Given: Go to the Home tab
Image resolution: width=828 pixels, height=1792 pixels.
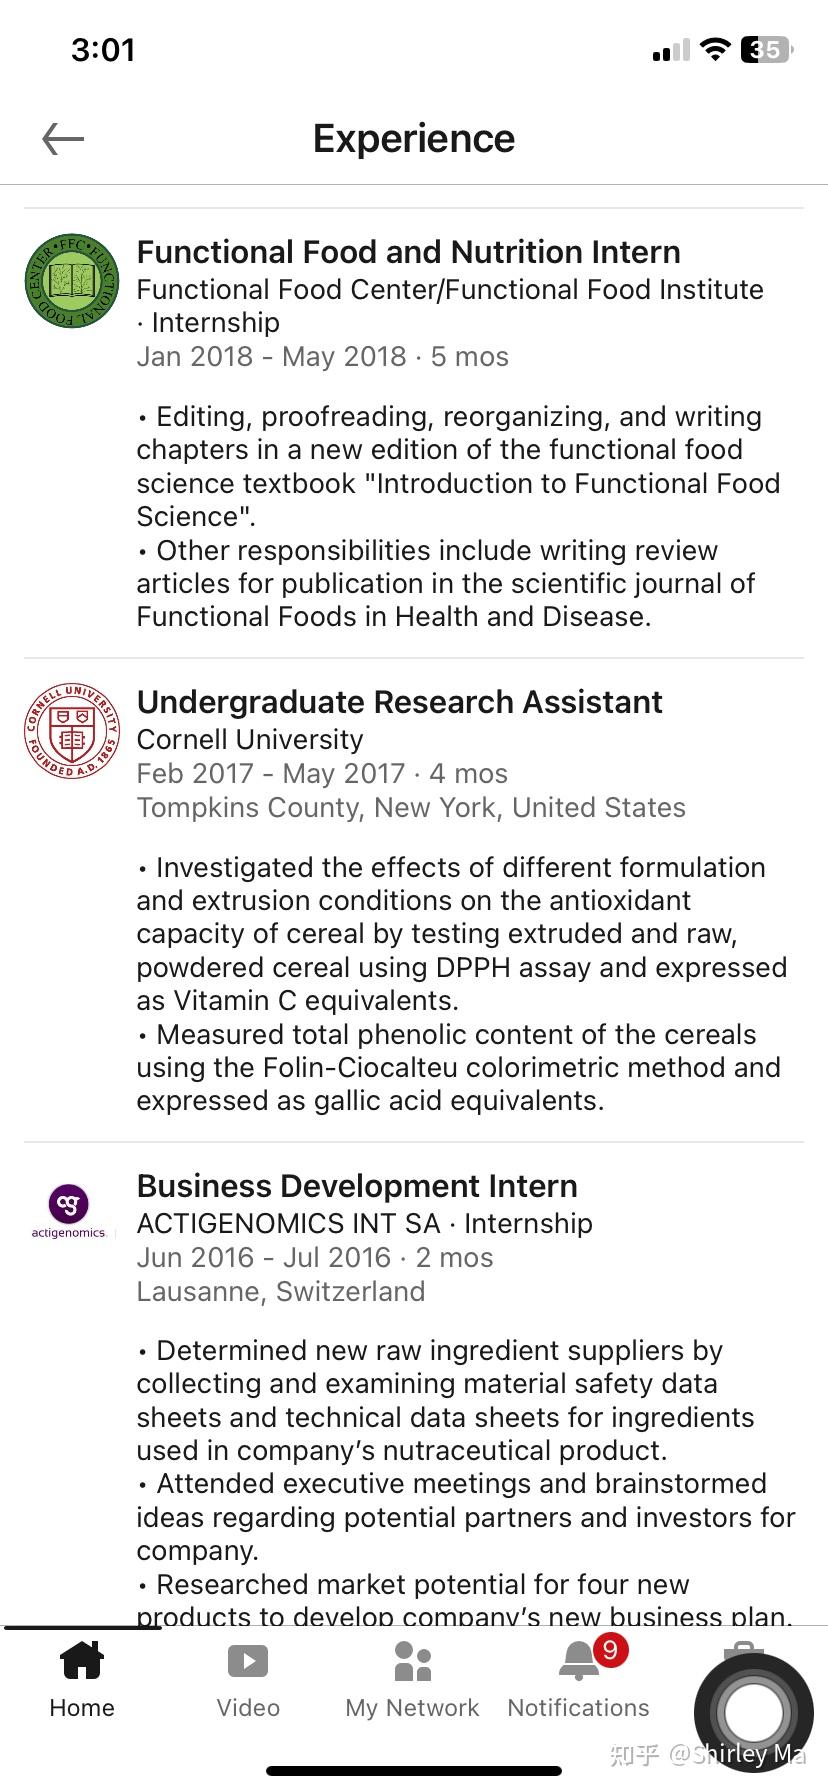Looking at the screenshot, I should pyautogui.click(x=82, y=1680).
